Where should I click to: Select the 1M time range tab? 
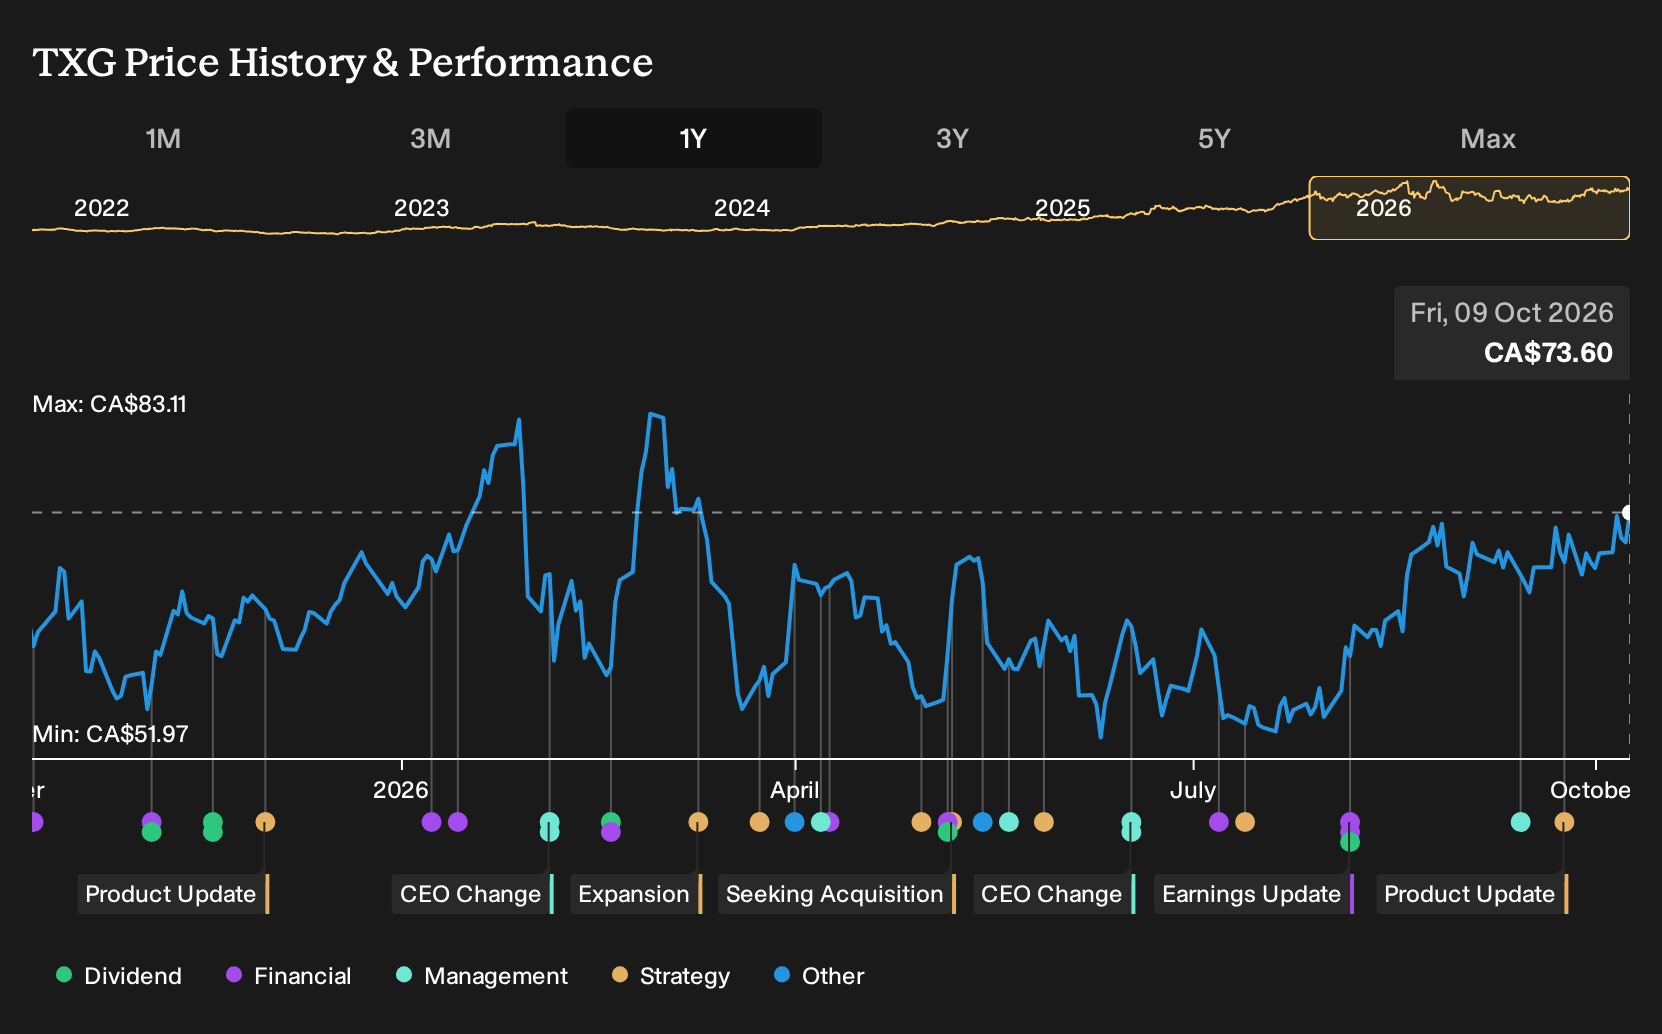163,138
